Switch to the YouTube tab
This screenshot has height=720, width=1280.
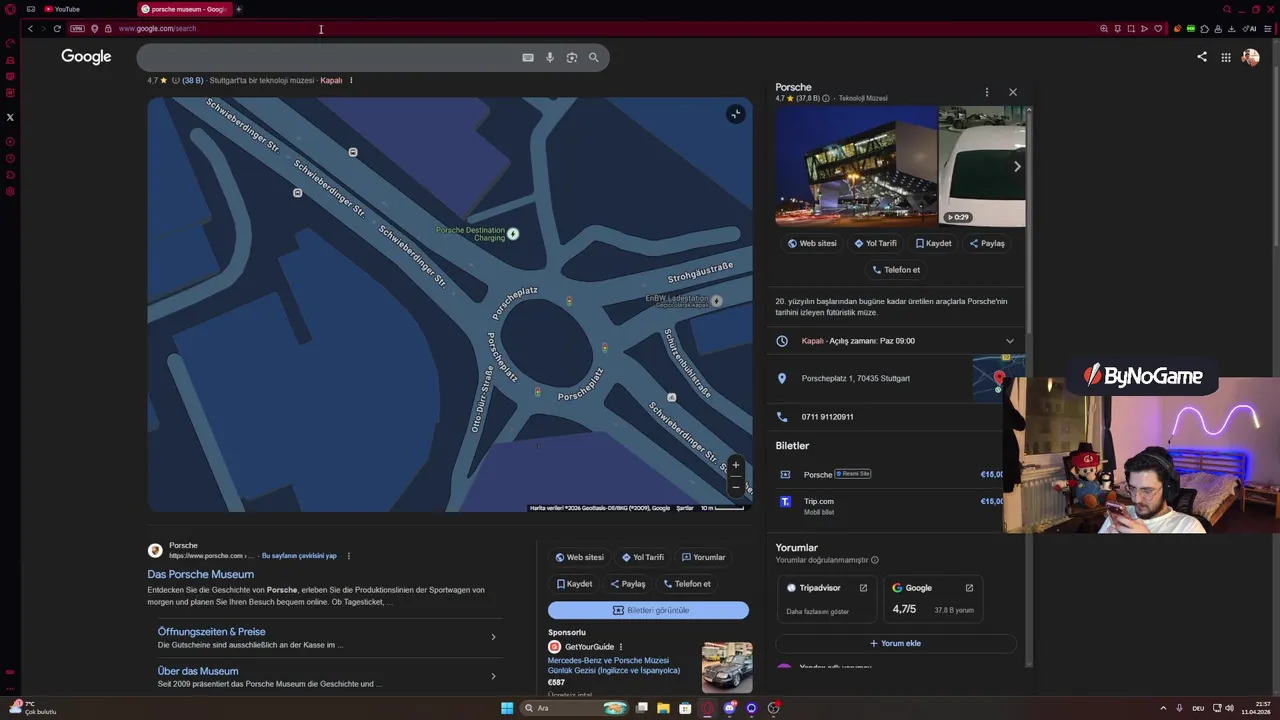pyautogui.click(x=62, y=9)
